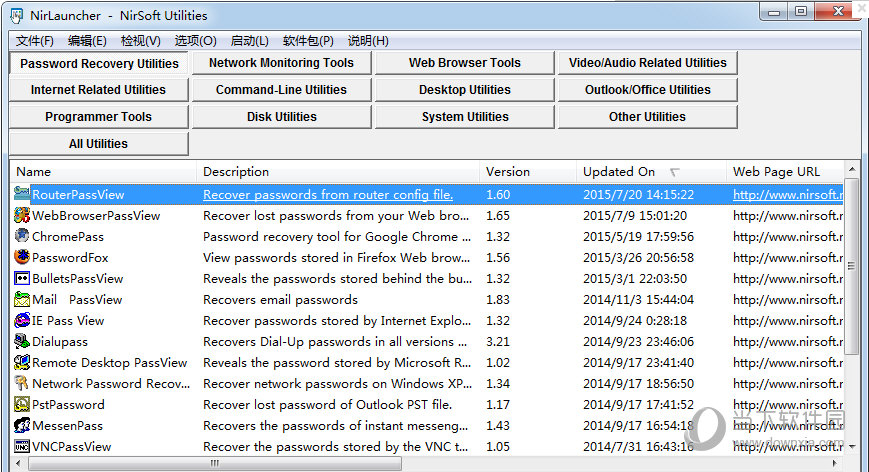Select the Remote Desktop PassView icon
Image resolution: width=869 pixels, height=472 pixels.
[22, 362]
